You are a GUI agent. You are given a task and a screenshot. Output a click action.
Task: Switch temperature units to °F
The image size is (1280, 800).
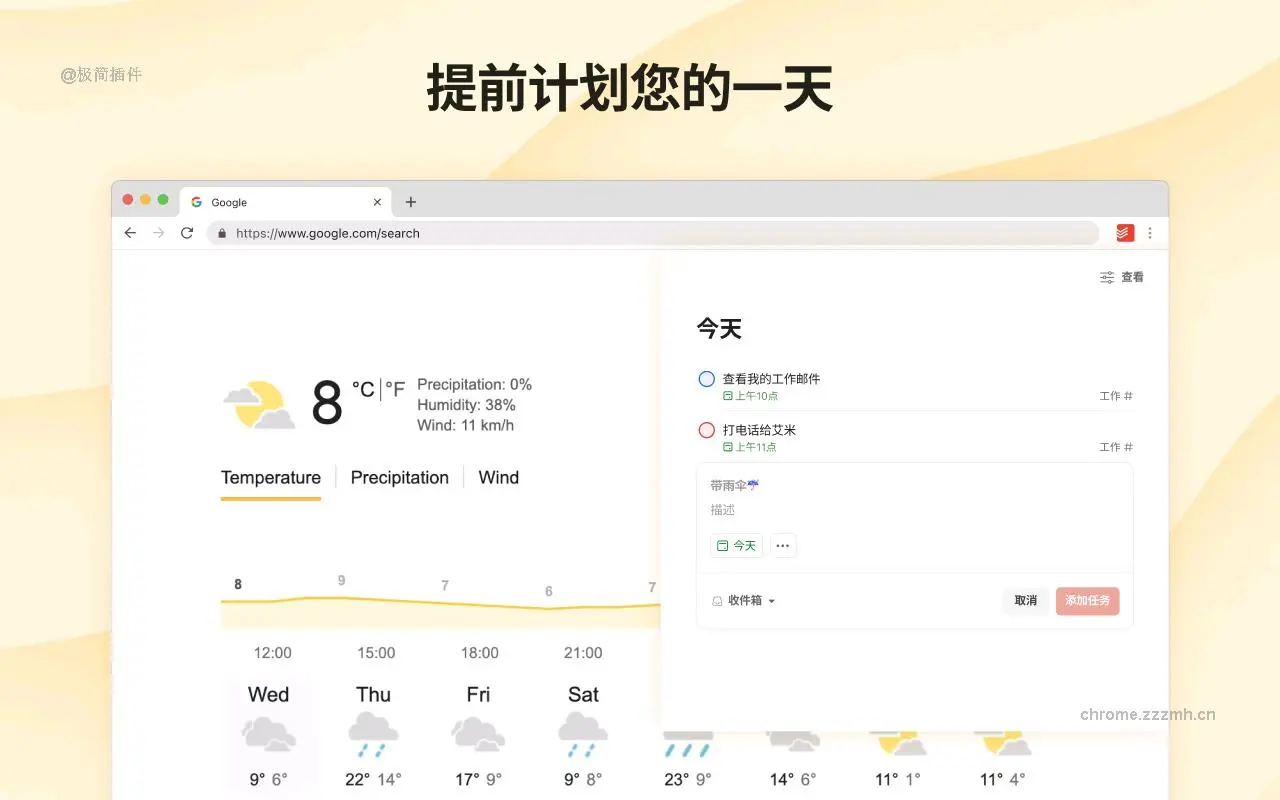pyautogui.click(x=394, y=389)
